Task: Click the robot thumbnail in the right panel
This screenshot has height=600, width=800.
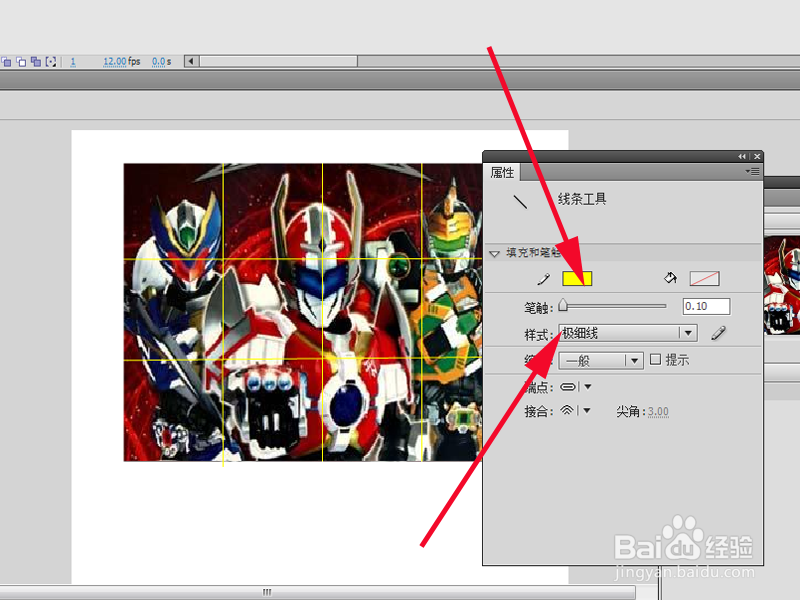Action: tap(782, 285)
